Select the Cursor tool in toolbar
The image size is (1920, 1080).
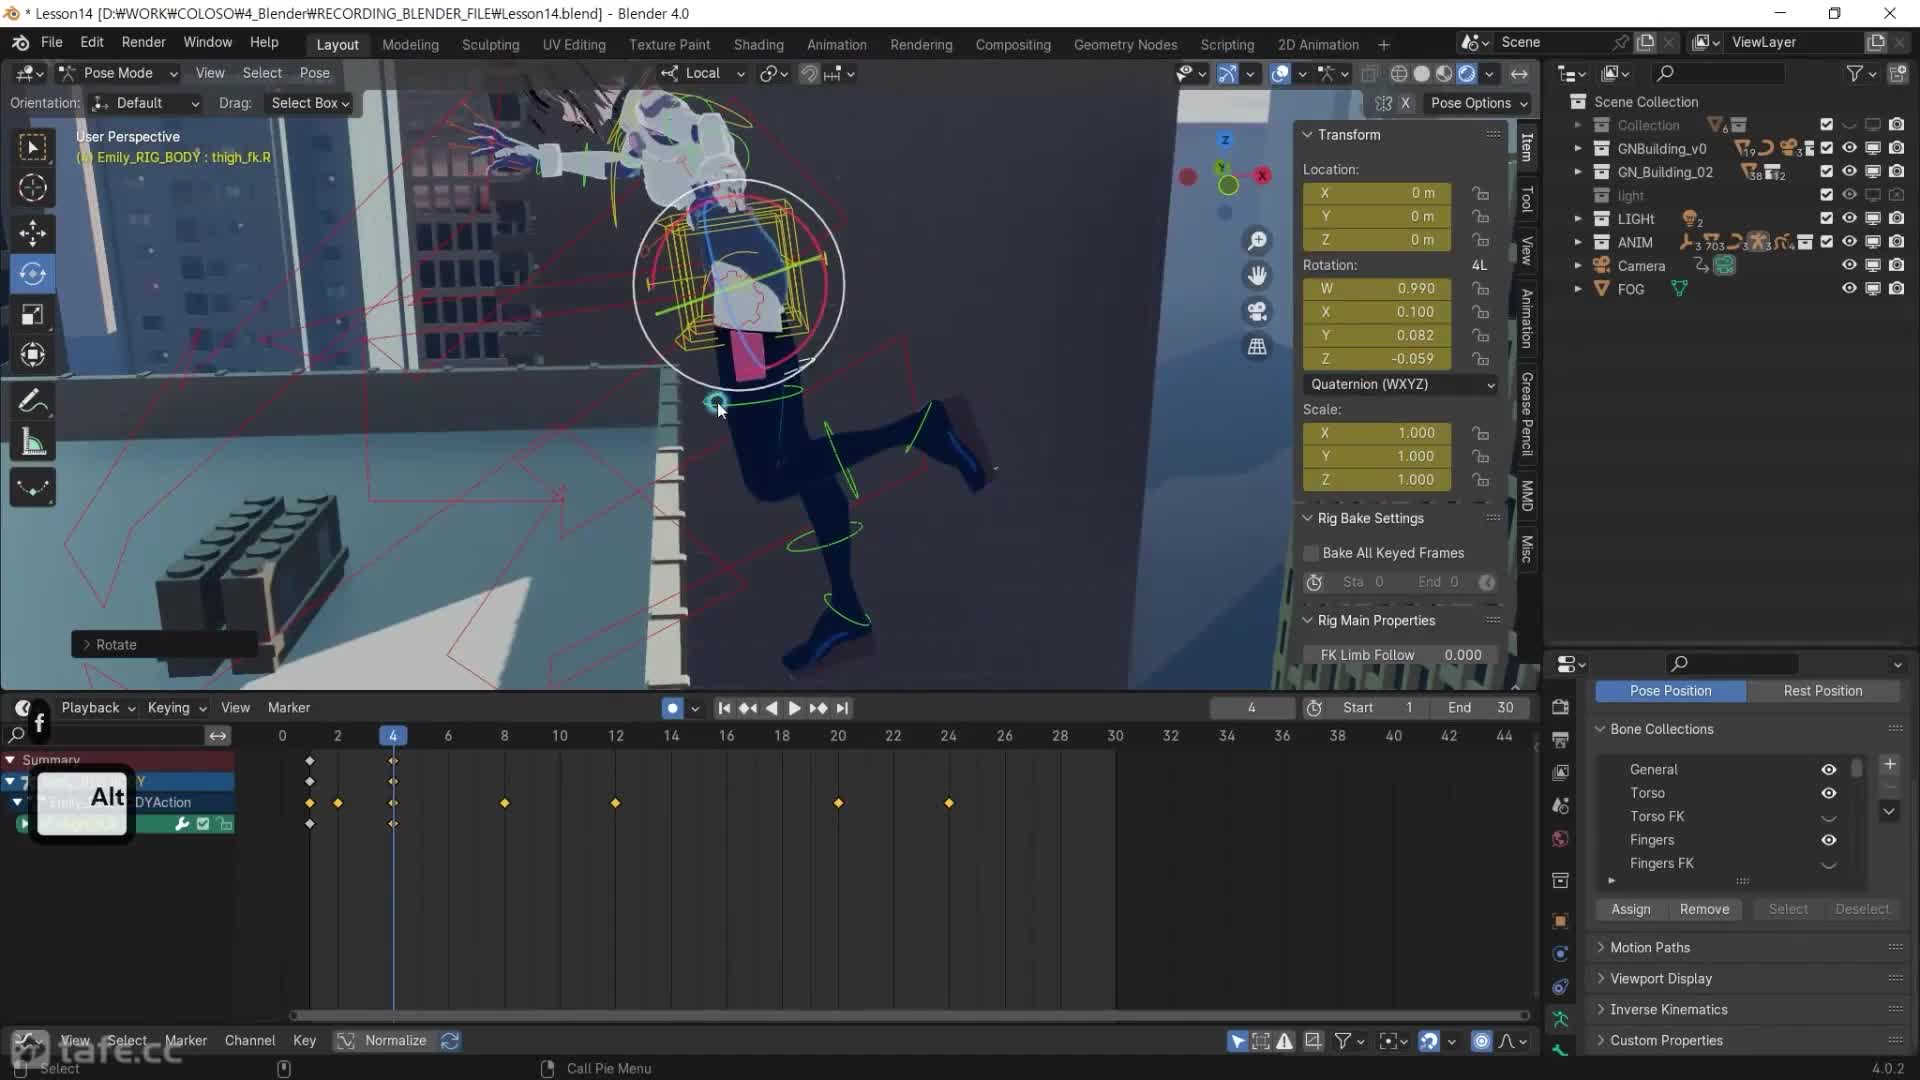click(x=32, y=188)
